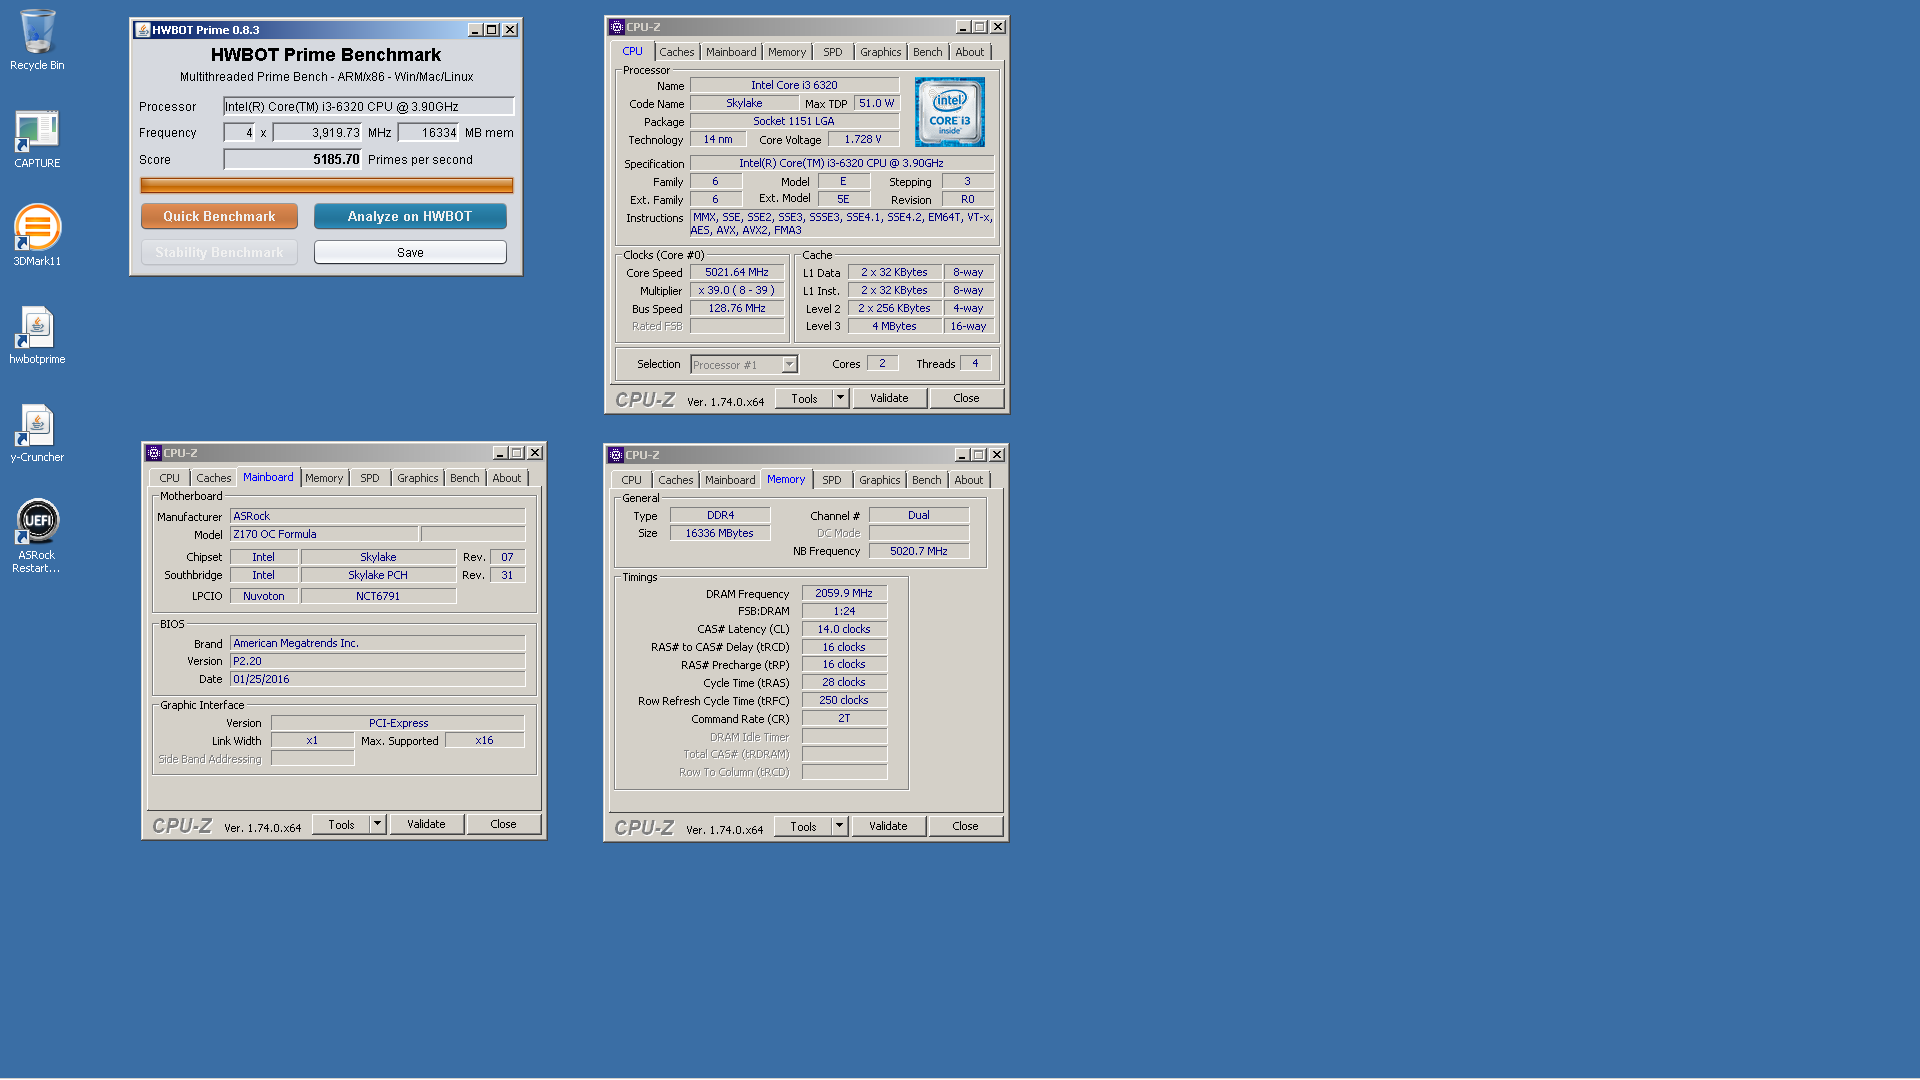Open Bench tab in CPU window
The width and height of the screenshot is (1920, 1080).
927,52
